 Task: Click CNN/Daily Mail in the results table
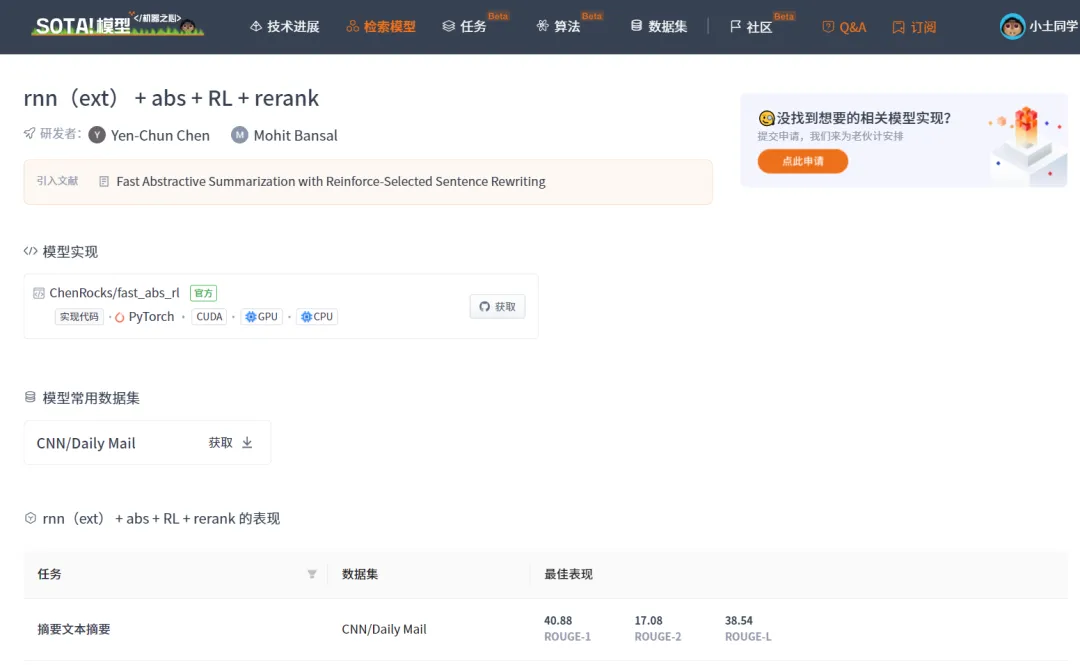pyautogui.click(x=384, y=629)
